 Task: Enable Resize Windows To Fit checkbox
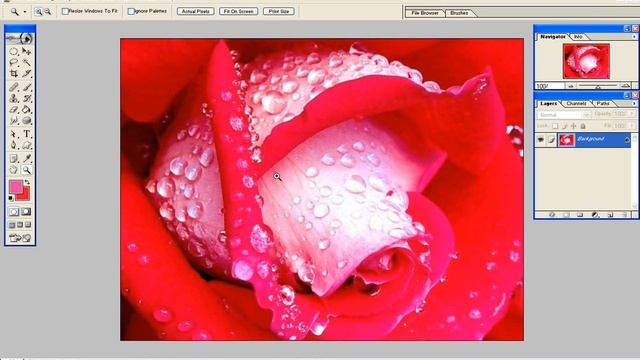(x=65, y=11)
